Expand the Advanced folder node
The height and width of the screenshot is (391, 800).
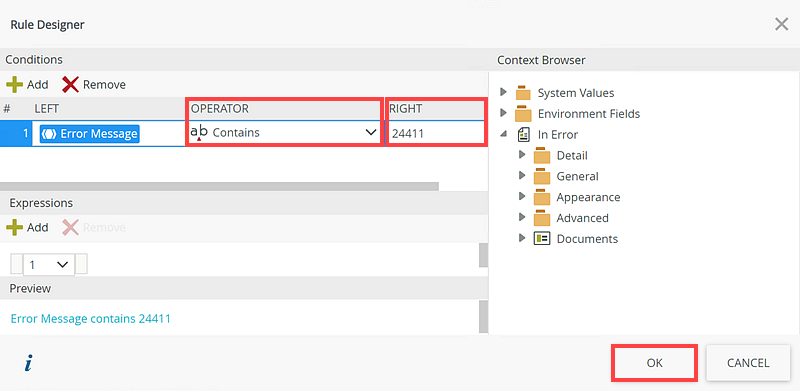coord(521,217)
